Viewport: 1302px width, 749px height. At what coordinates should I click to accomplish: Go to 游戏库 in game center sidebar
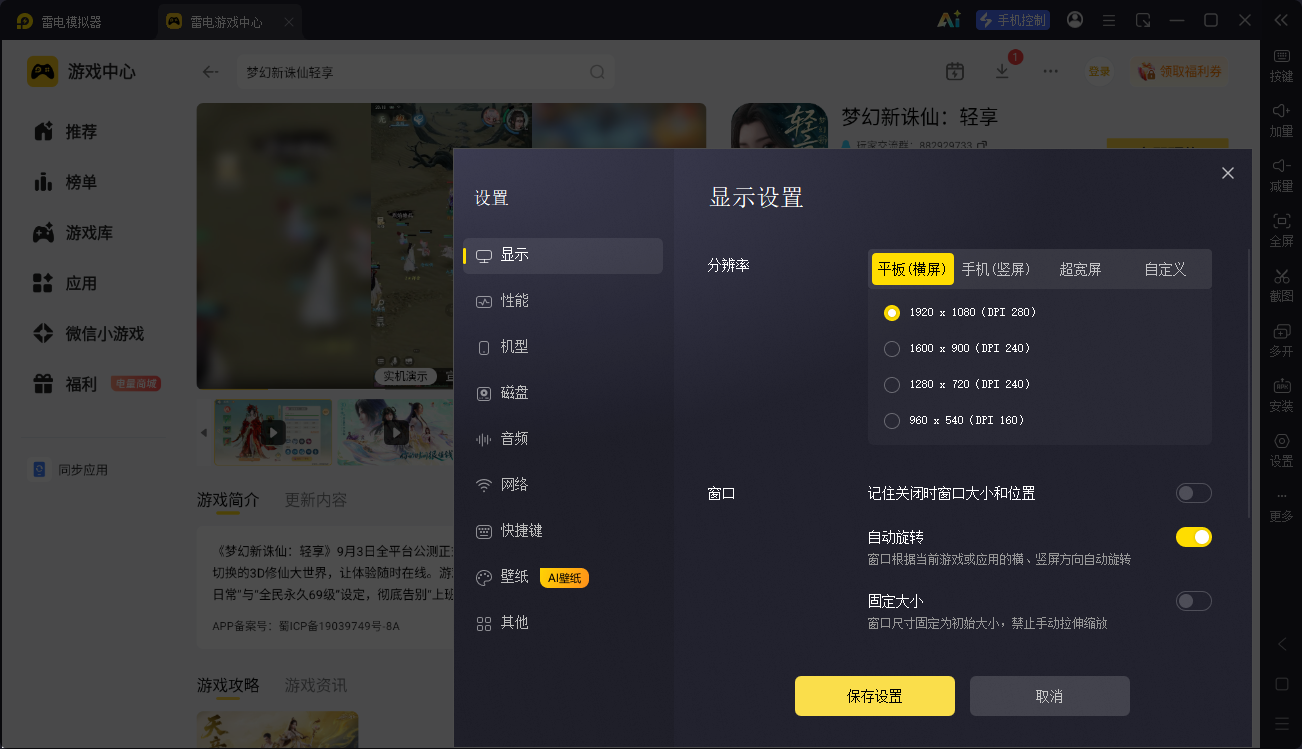click(x=73, y=233)
